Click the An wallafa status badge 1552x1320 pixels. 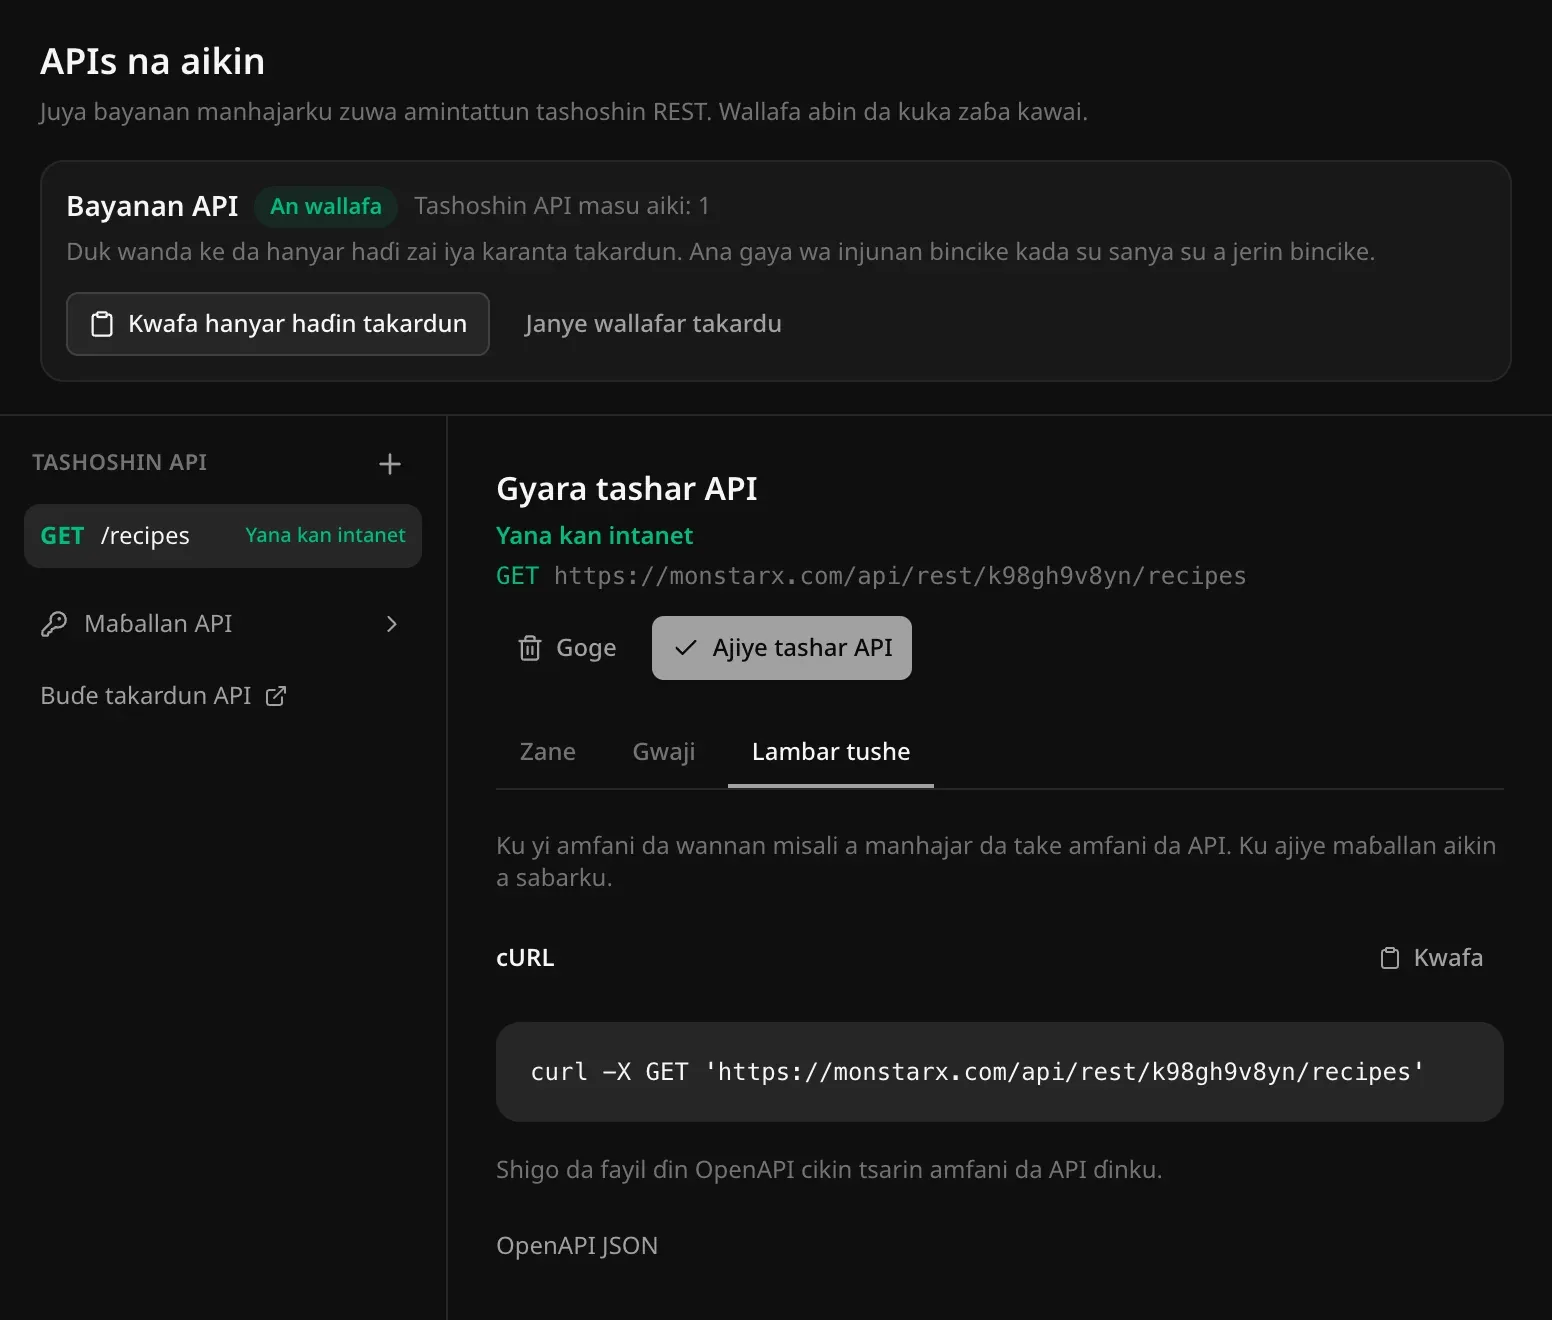pyautogui.click(x=326, y=206)
